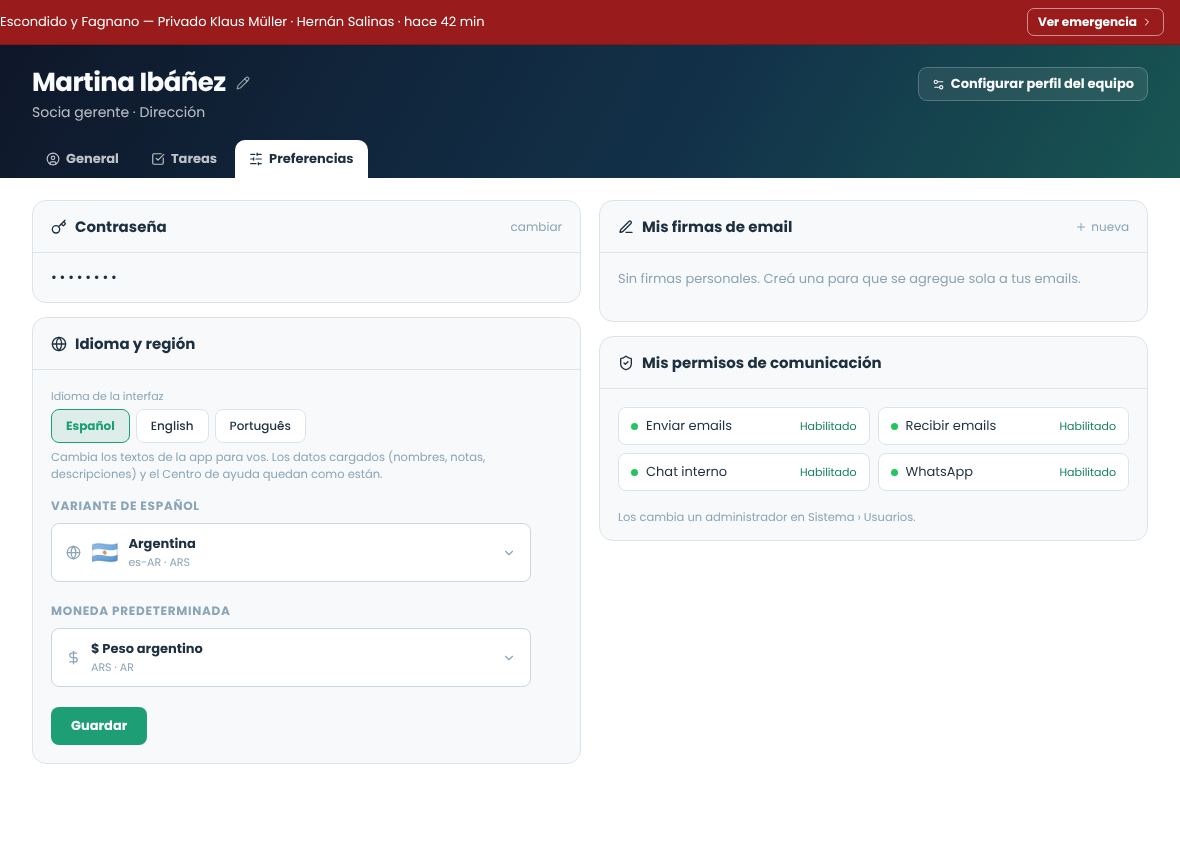Click the sliders icon on Preferencias tab
1180x844 pixels.
256,159
